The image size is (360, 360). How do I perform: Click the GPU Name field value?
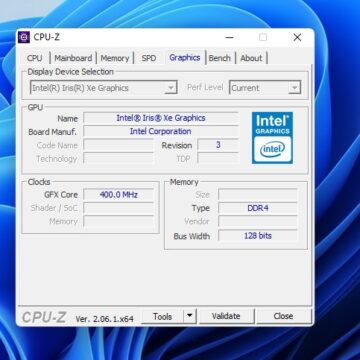[161, 118]
